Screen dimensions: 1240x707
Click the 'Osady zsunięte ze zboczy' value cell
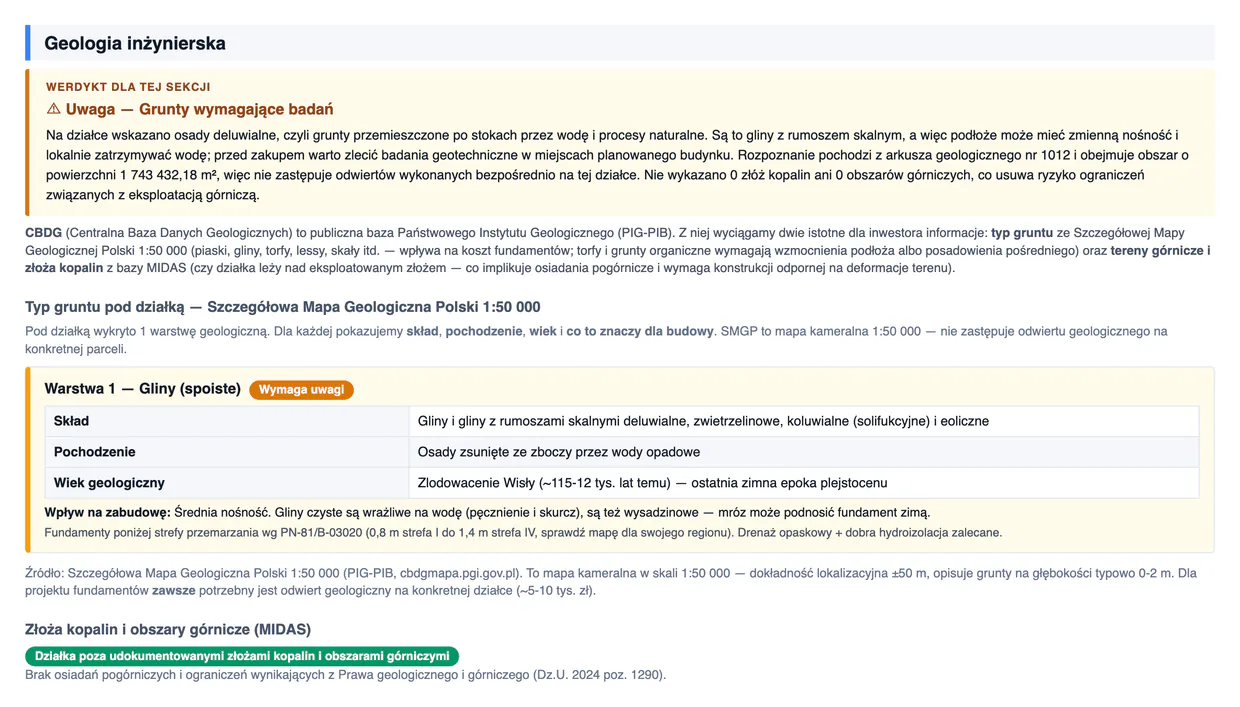tap(804, 452)
